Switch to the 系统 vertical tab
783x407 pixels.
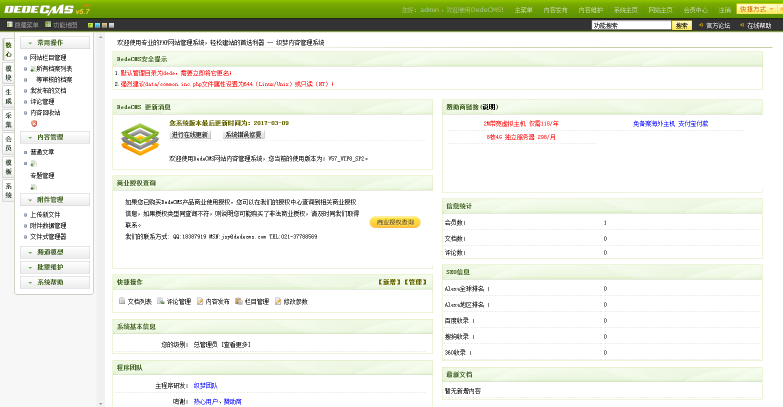click(8, 190)
